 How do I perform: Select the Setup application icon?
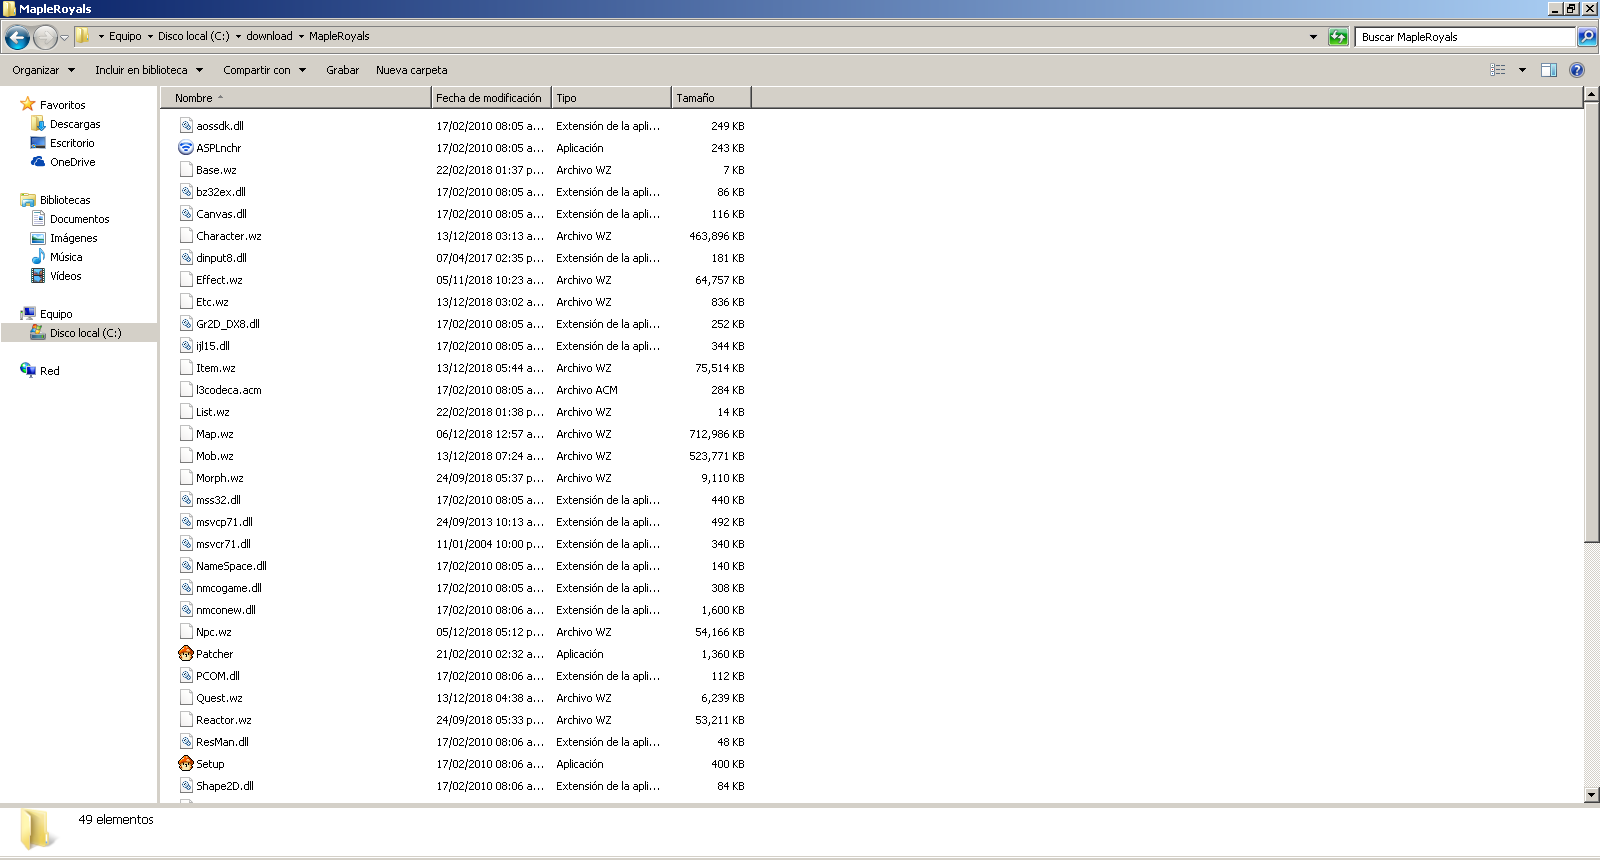(x=186, y=764)
